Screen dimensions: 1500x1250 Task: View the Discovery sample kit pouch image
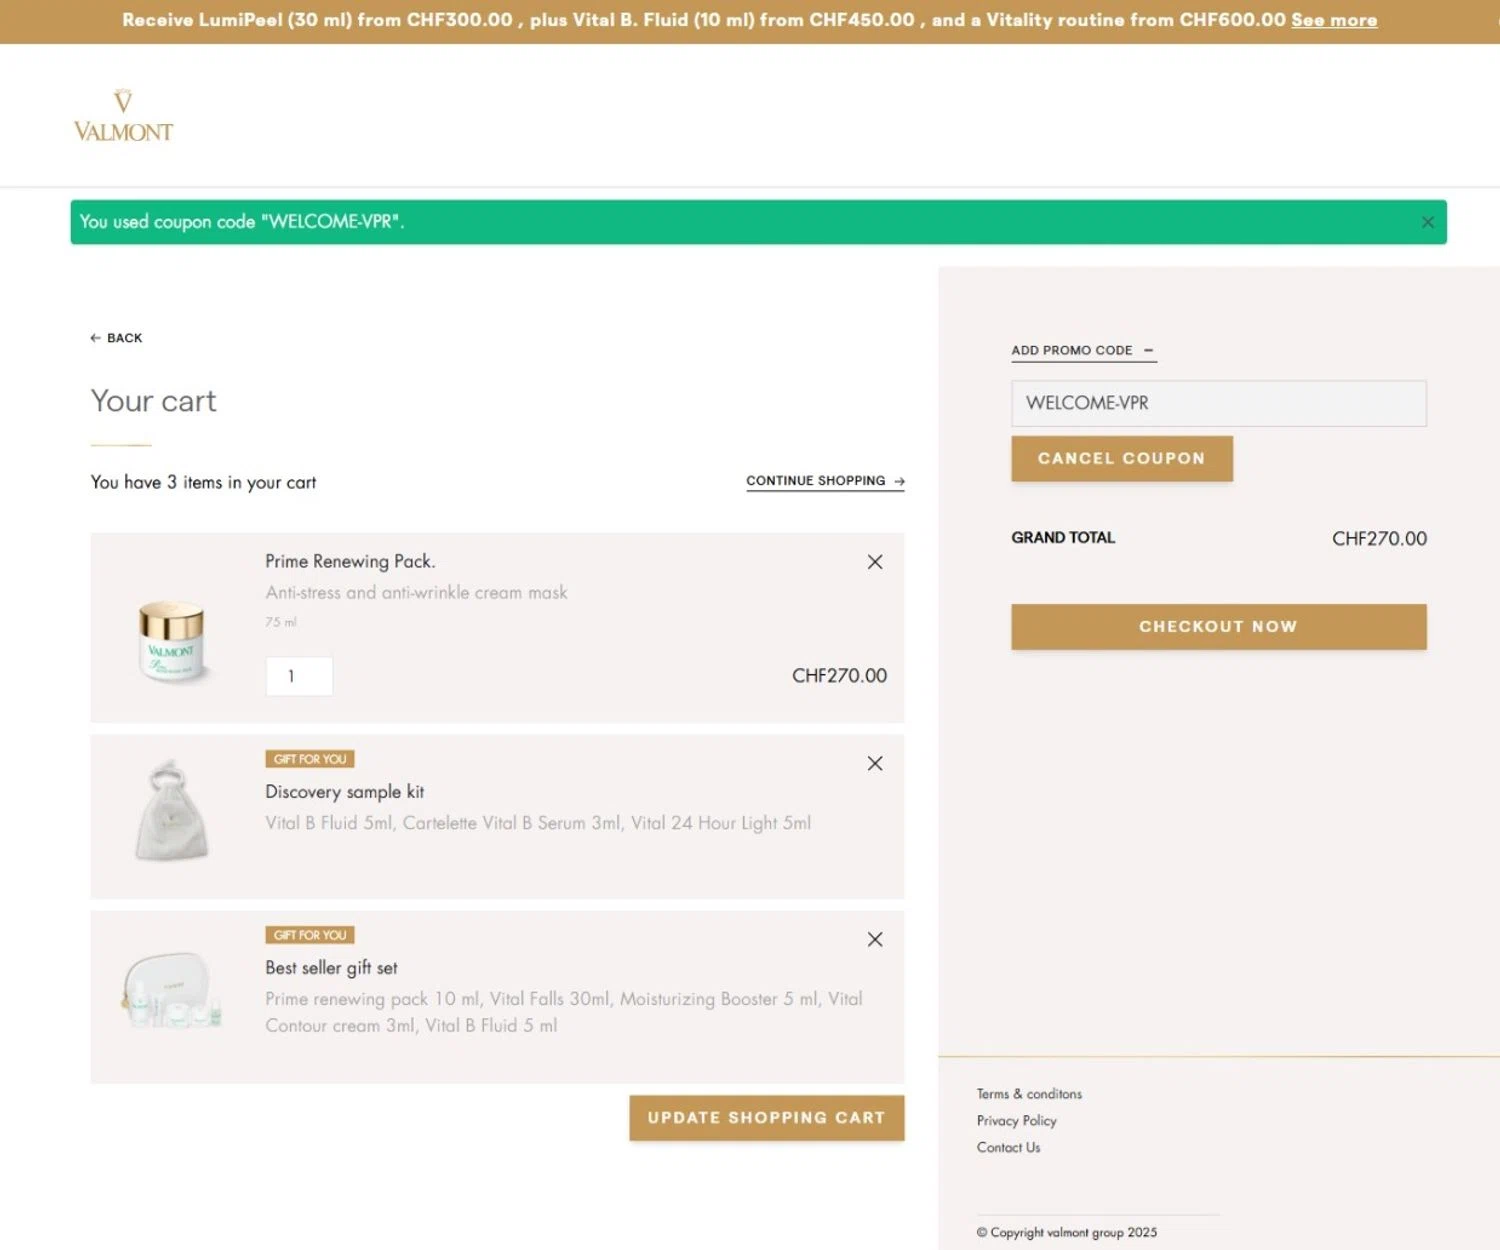coord(171,810)
